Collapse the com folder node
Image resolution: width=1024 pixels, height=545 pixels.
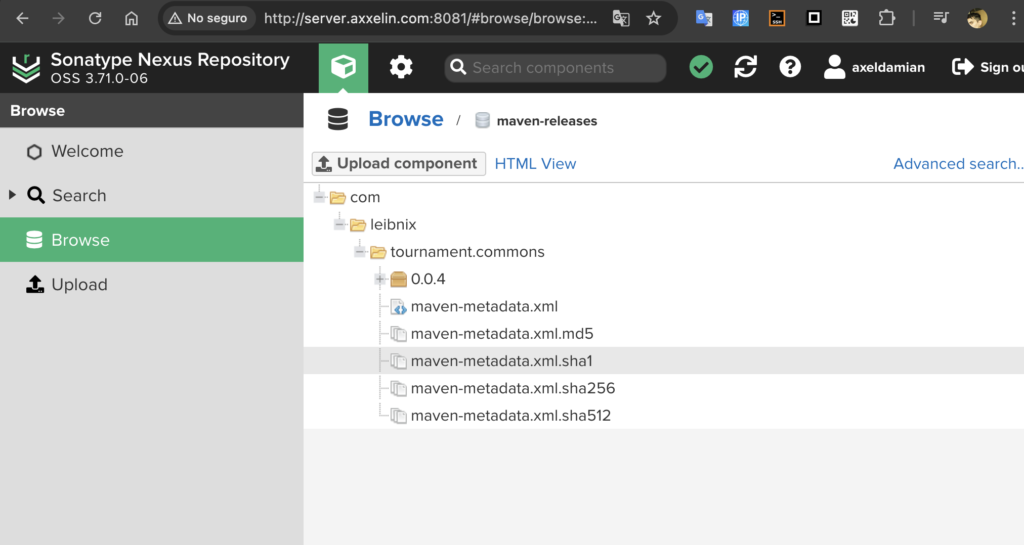point(319,197)
